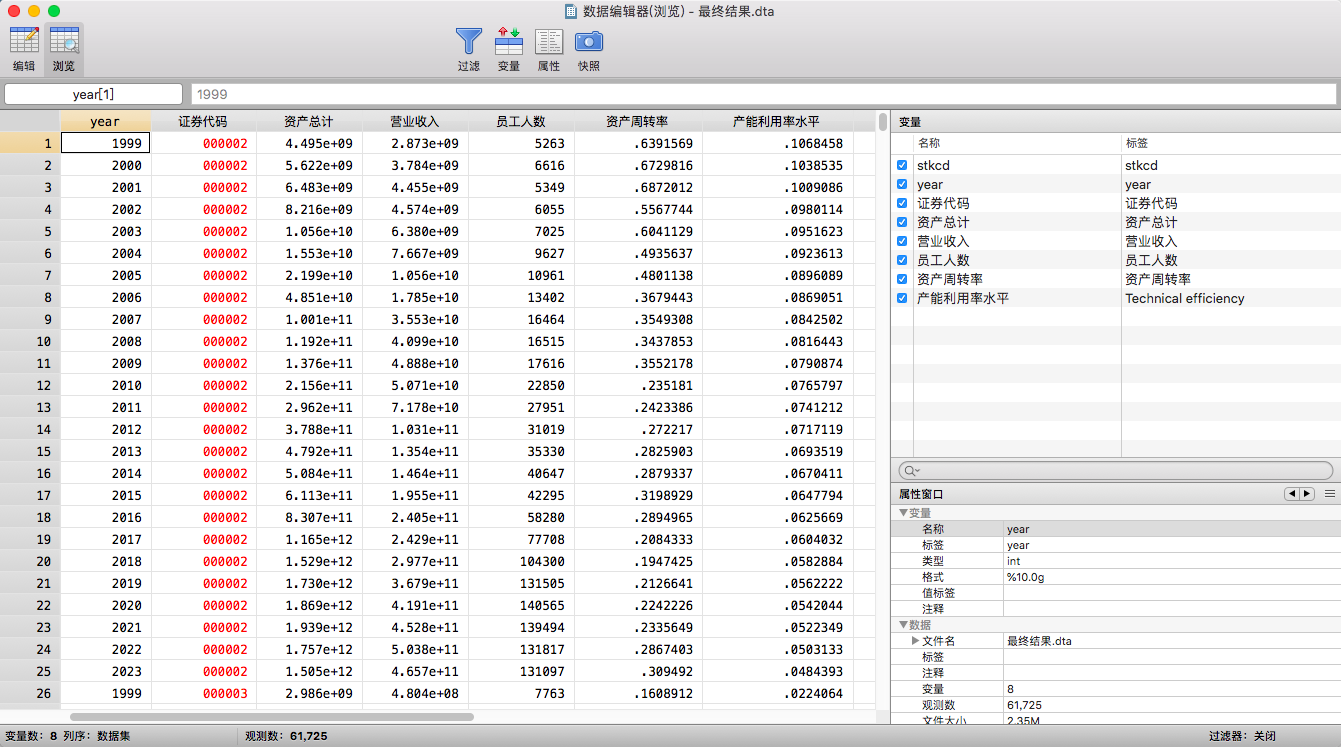Click previous variable arrow in properties window

[1292, 494]
